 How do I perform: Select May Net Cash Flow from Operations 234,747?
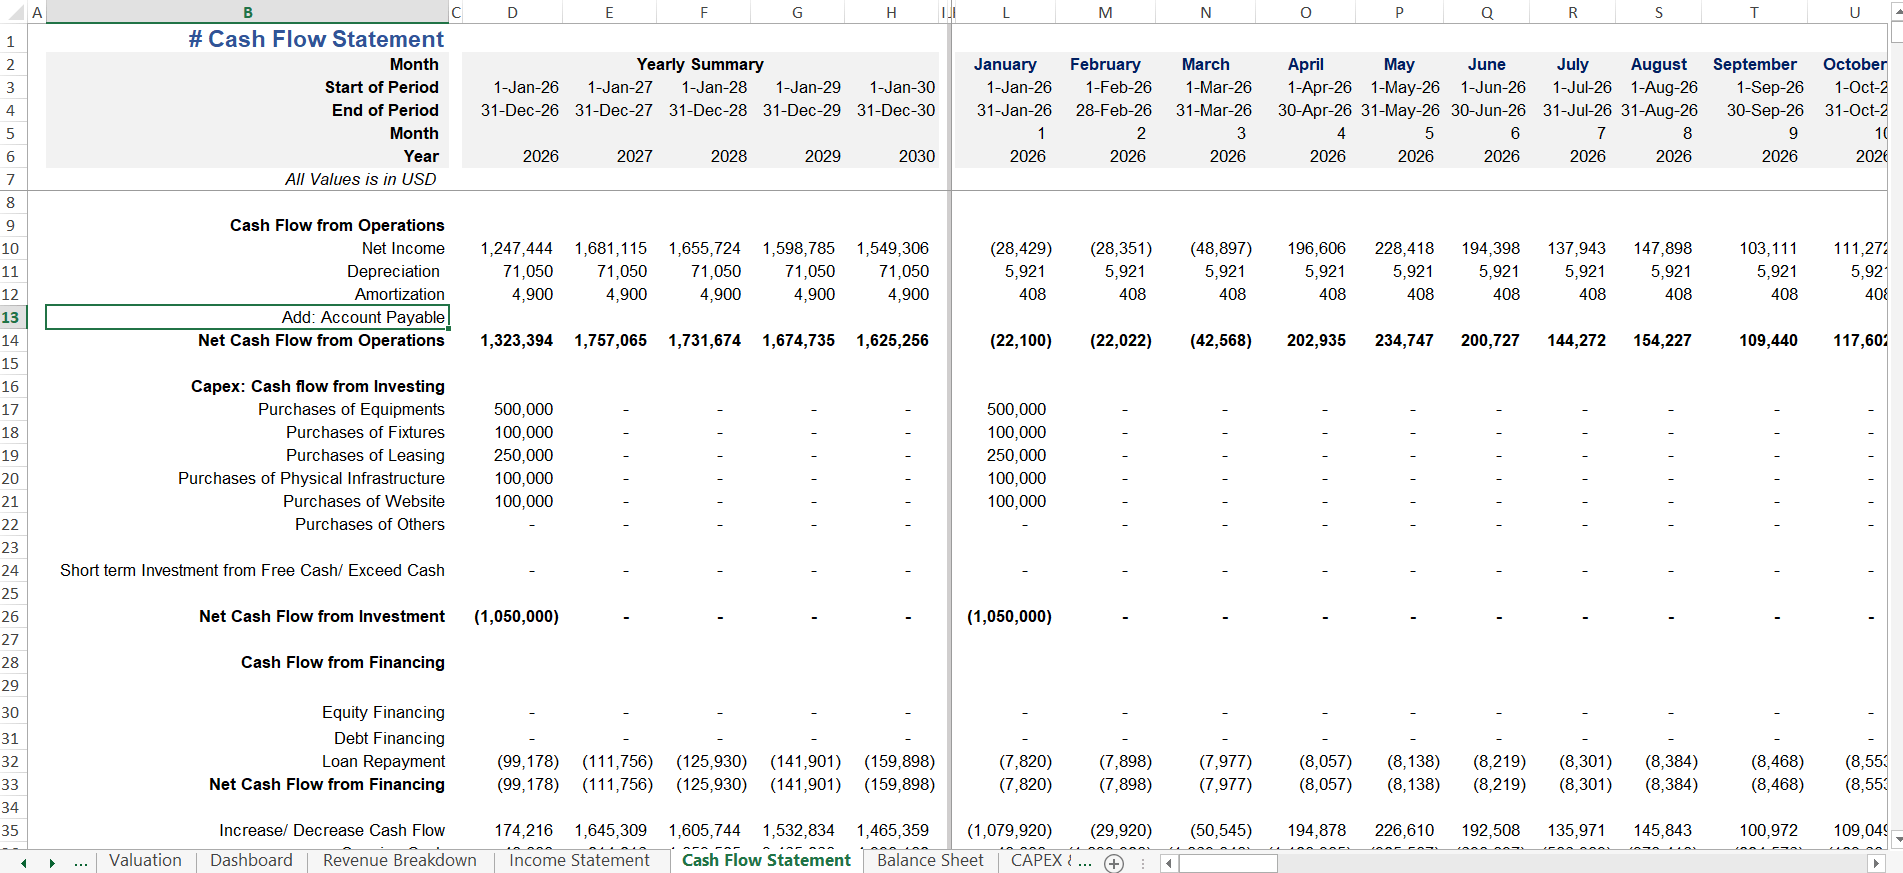[1404, 340]
